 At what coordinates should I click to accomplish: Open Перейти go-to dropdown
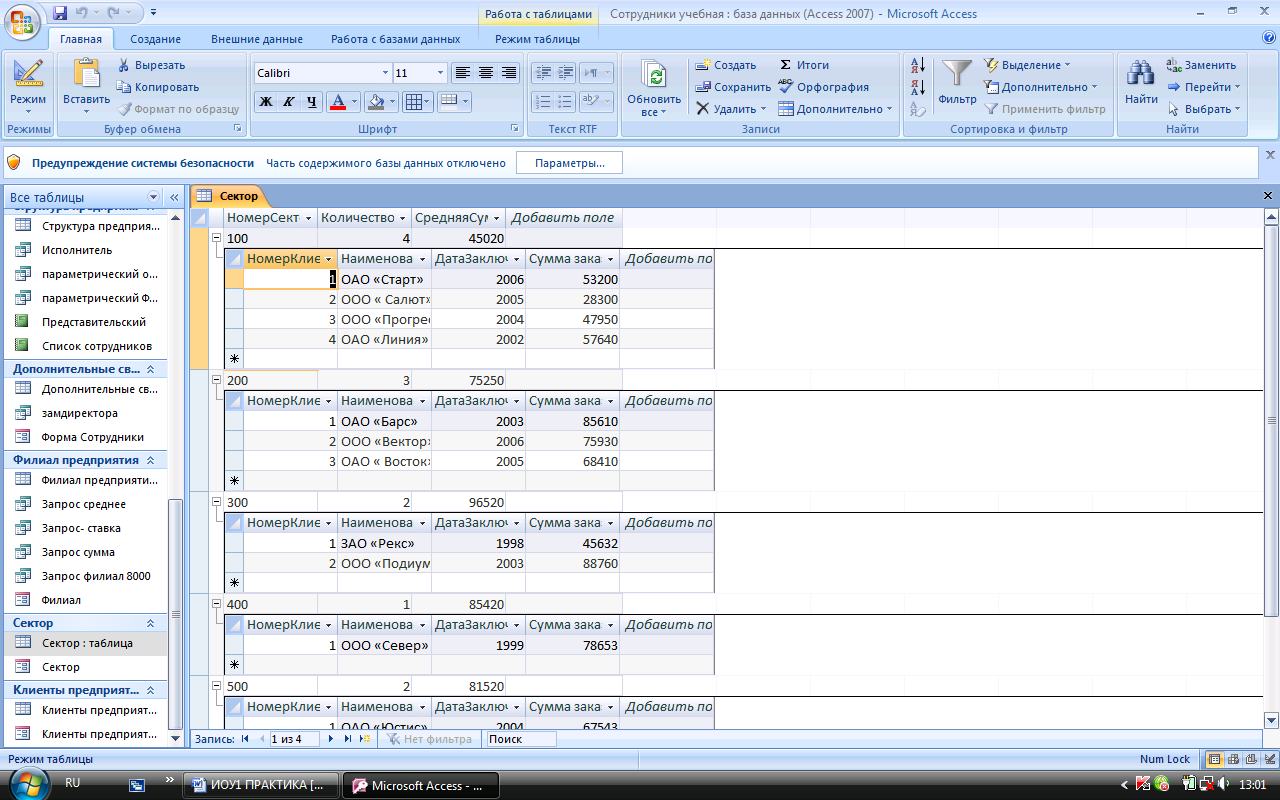pos(1204,87)
